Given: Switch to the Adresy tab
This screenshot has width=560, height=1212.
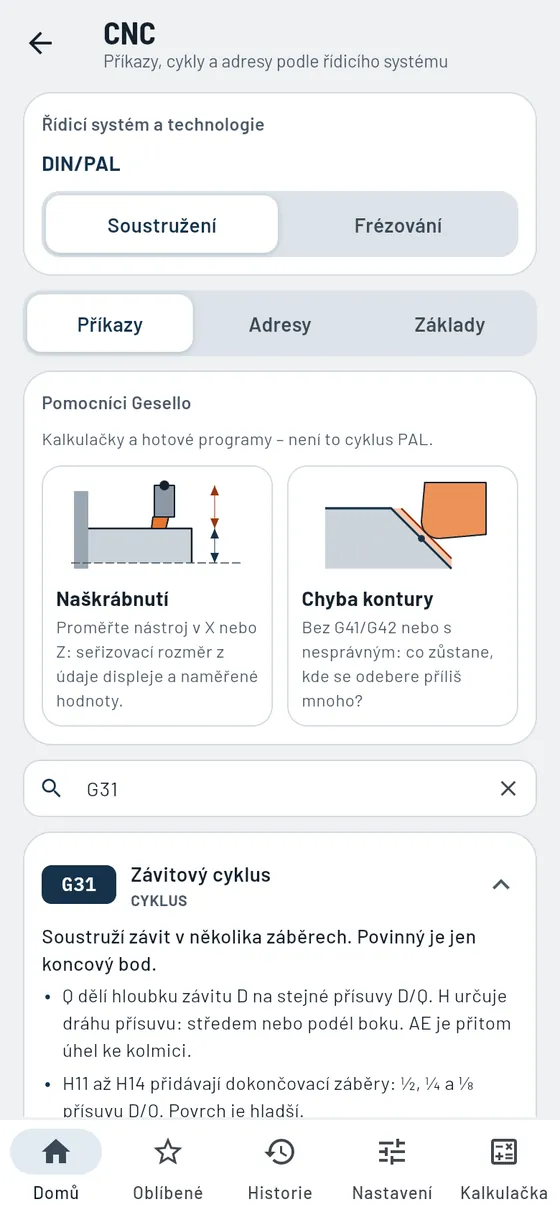Looking at the screenshot, I should pos(280,324).
